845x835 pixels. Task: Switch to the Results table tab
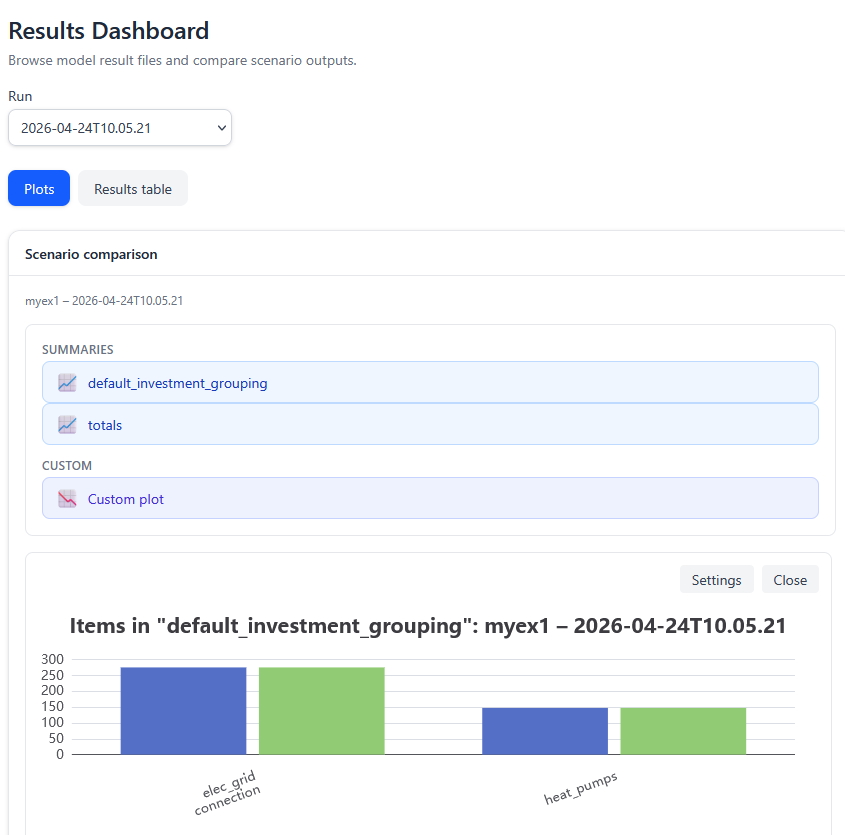tap(133, 189)
